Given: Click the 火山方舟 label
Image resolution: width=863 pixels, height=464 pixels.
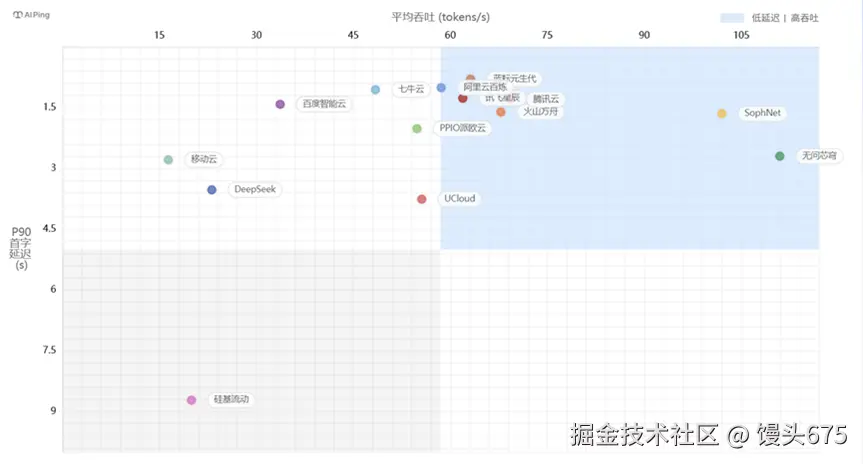Looking at the screenshot, I should coord(540,112).
